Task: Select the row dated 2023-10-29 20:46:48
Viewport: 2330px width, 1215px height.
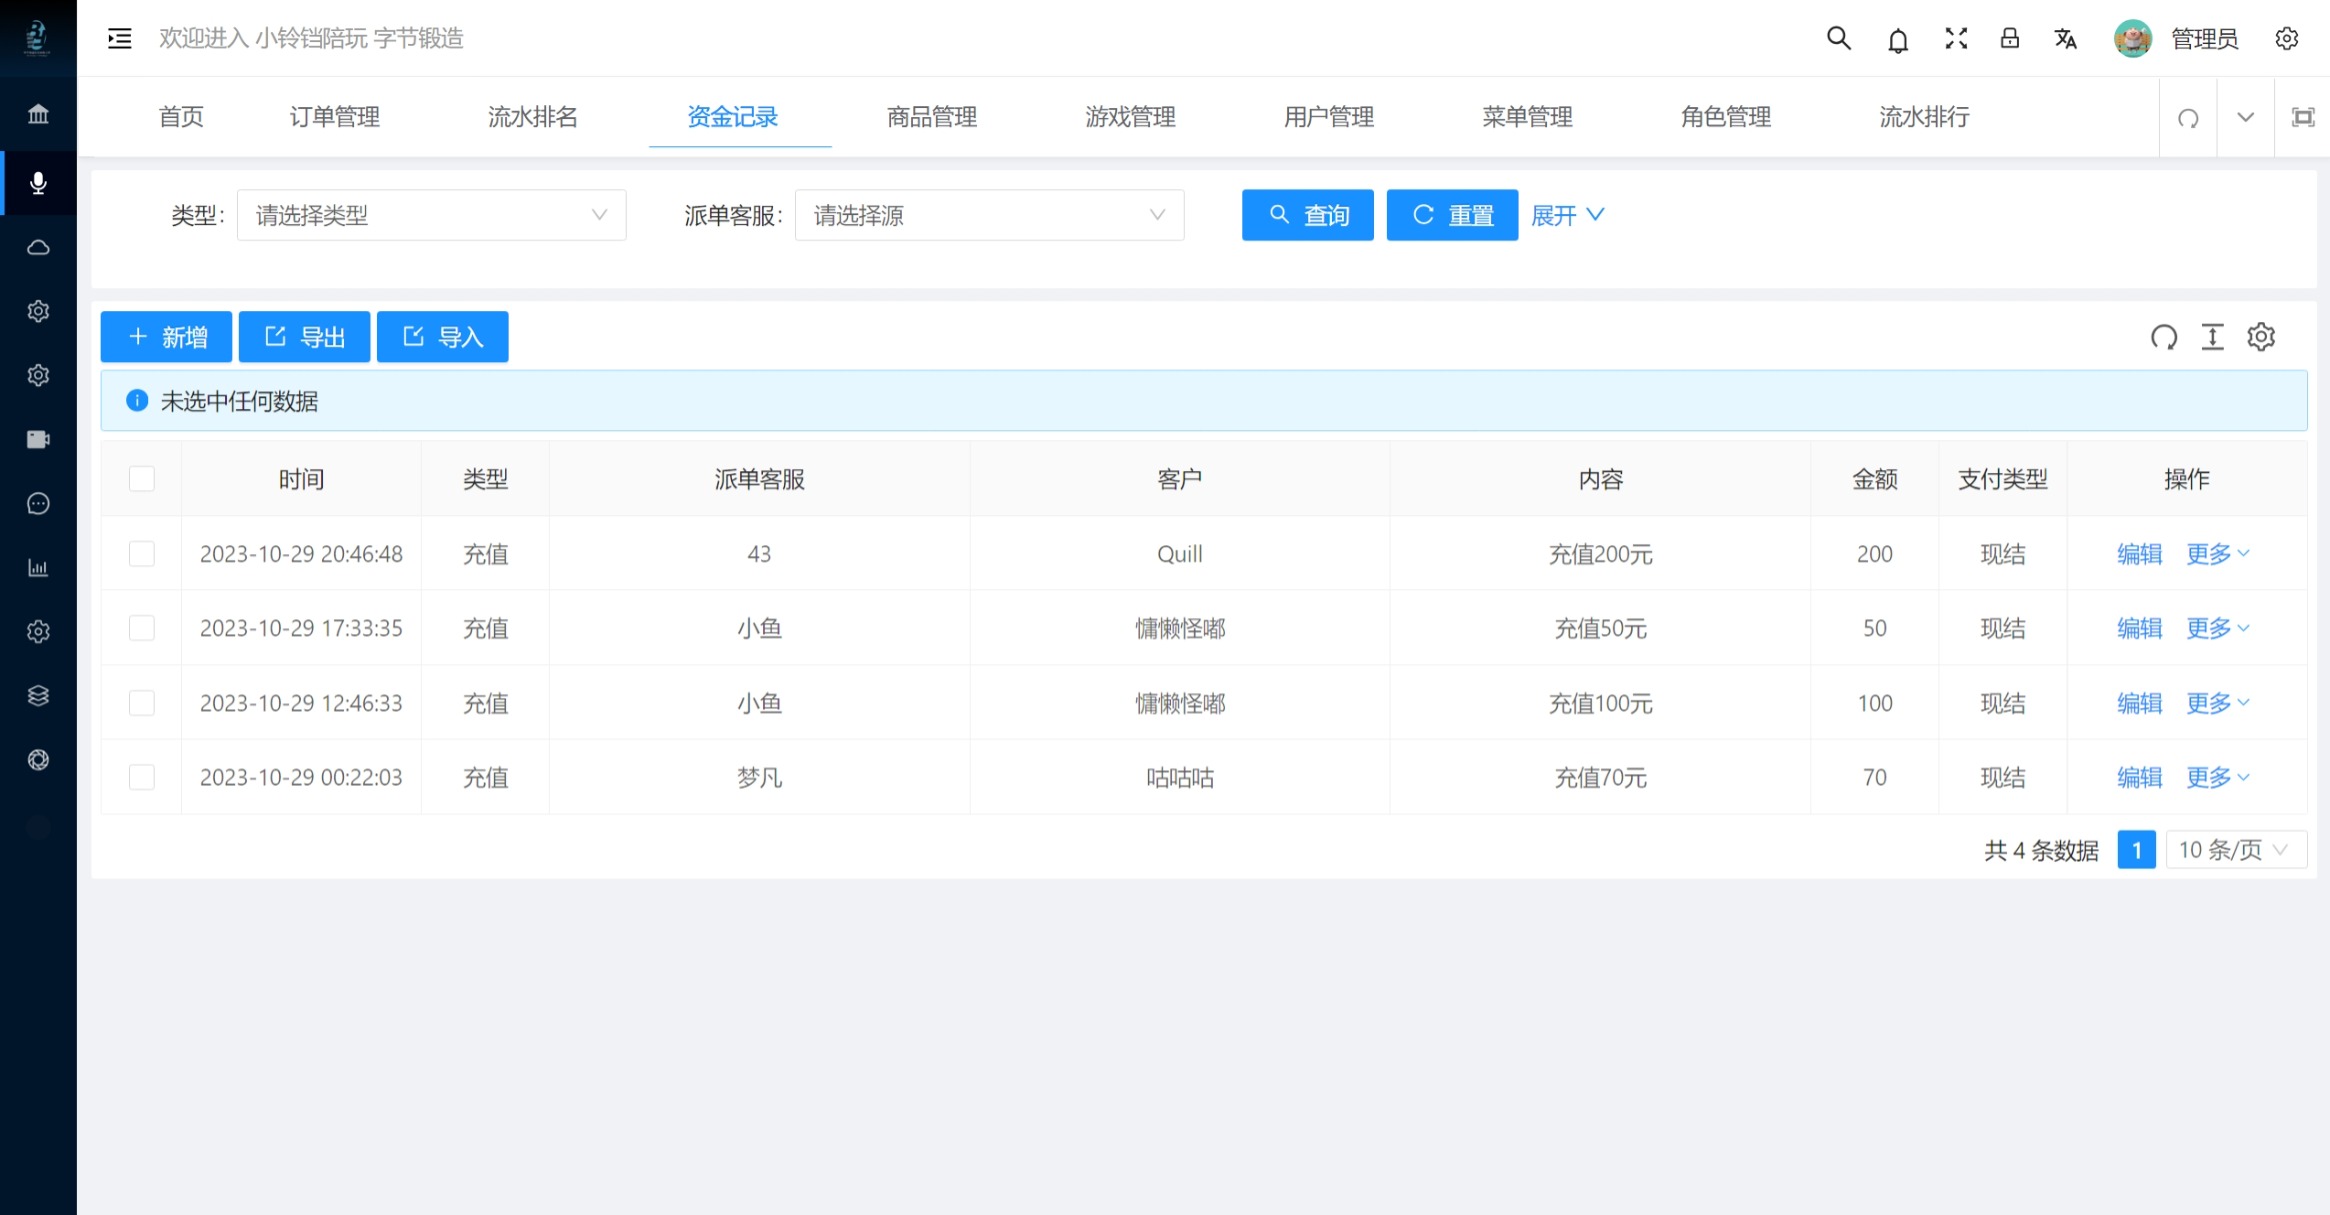Action: point(142,553)
